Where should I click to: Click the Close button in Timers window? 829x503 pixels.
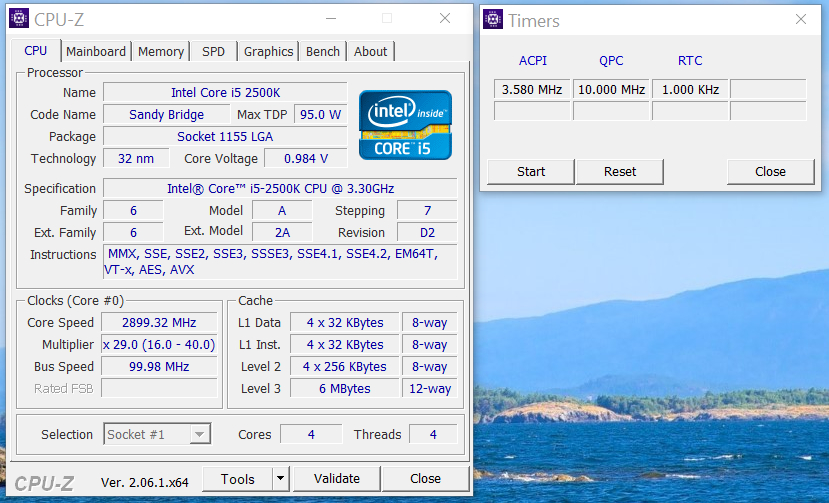[770, 171]
